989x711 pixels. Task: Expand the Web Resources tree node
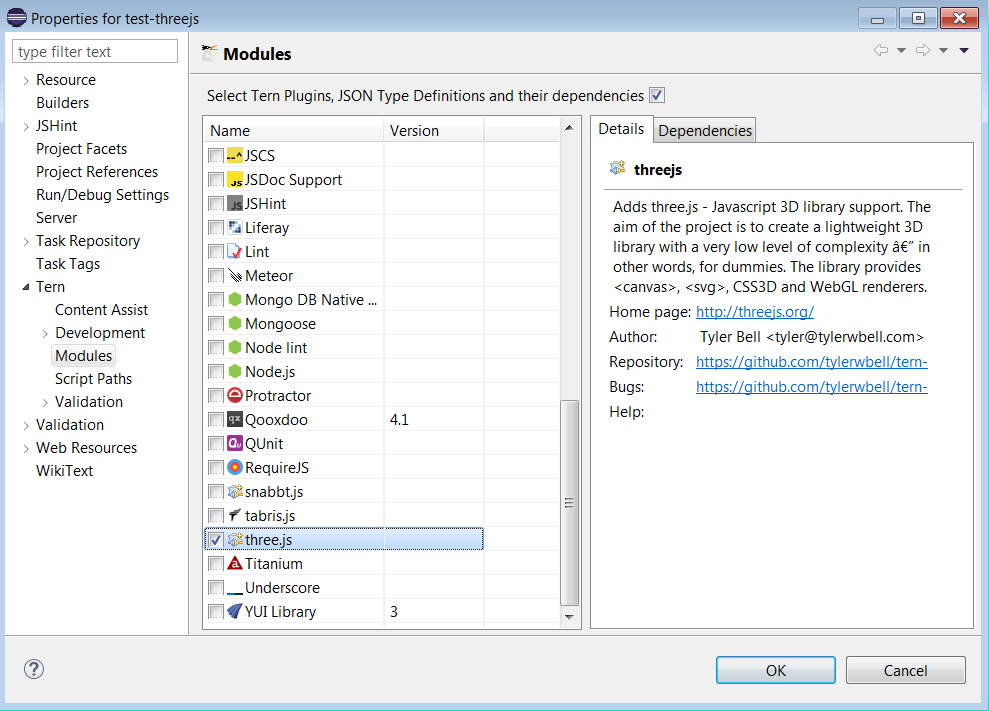click(x=25, y=449)
